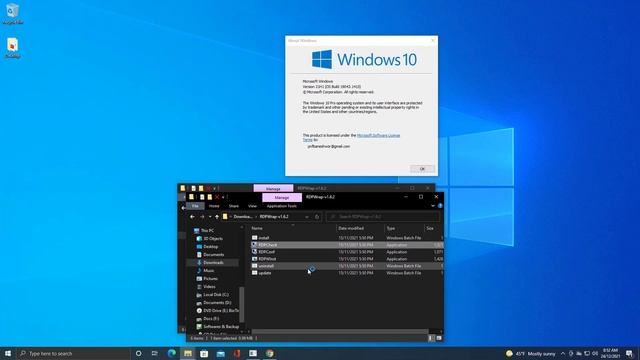This screenshot has width=640, height=360.
Task: Open the Recycle Bin desktop icon
Action: 12,13
